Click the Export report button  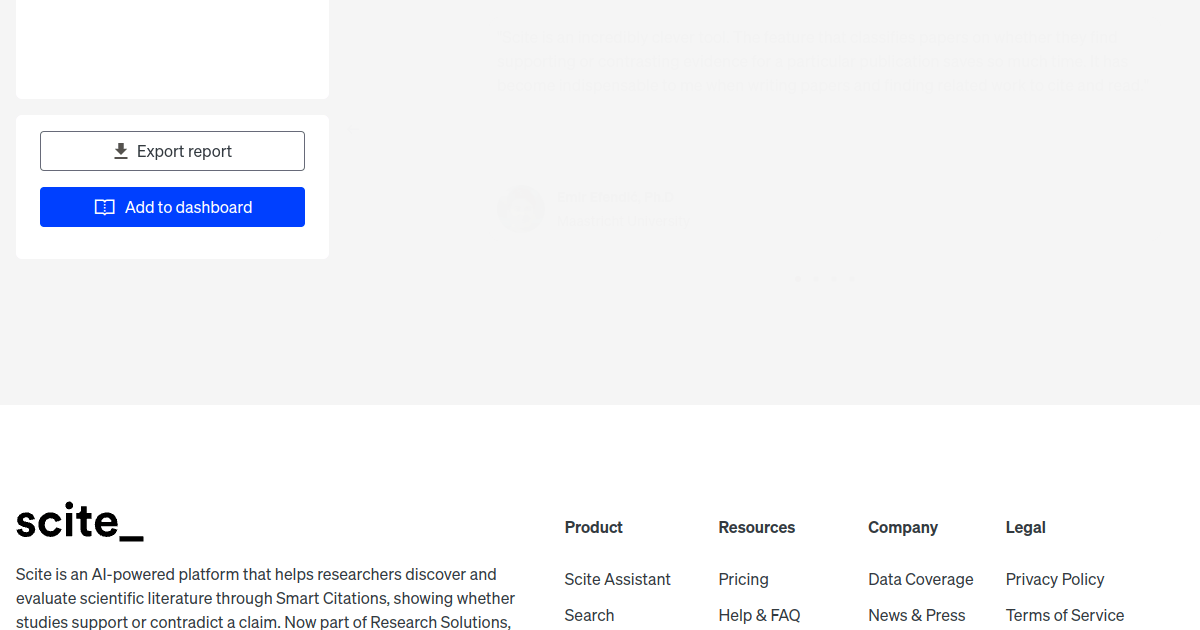(172, 150)
